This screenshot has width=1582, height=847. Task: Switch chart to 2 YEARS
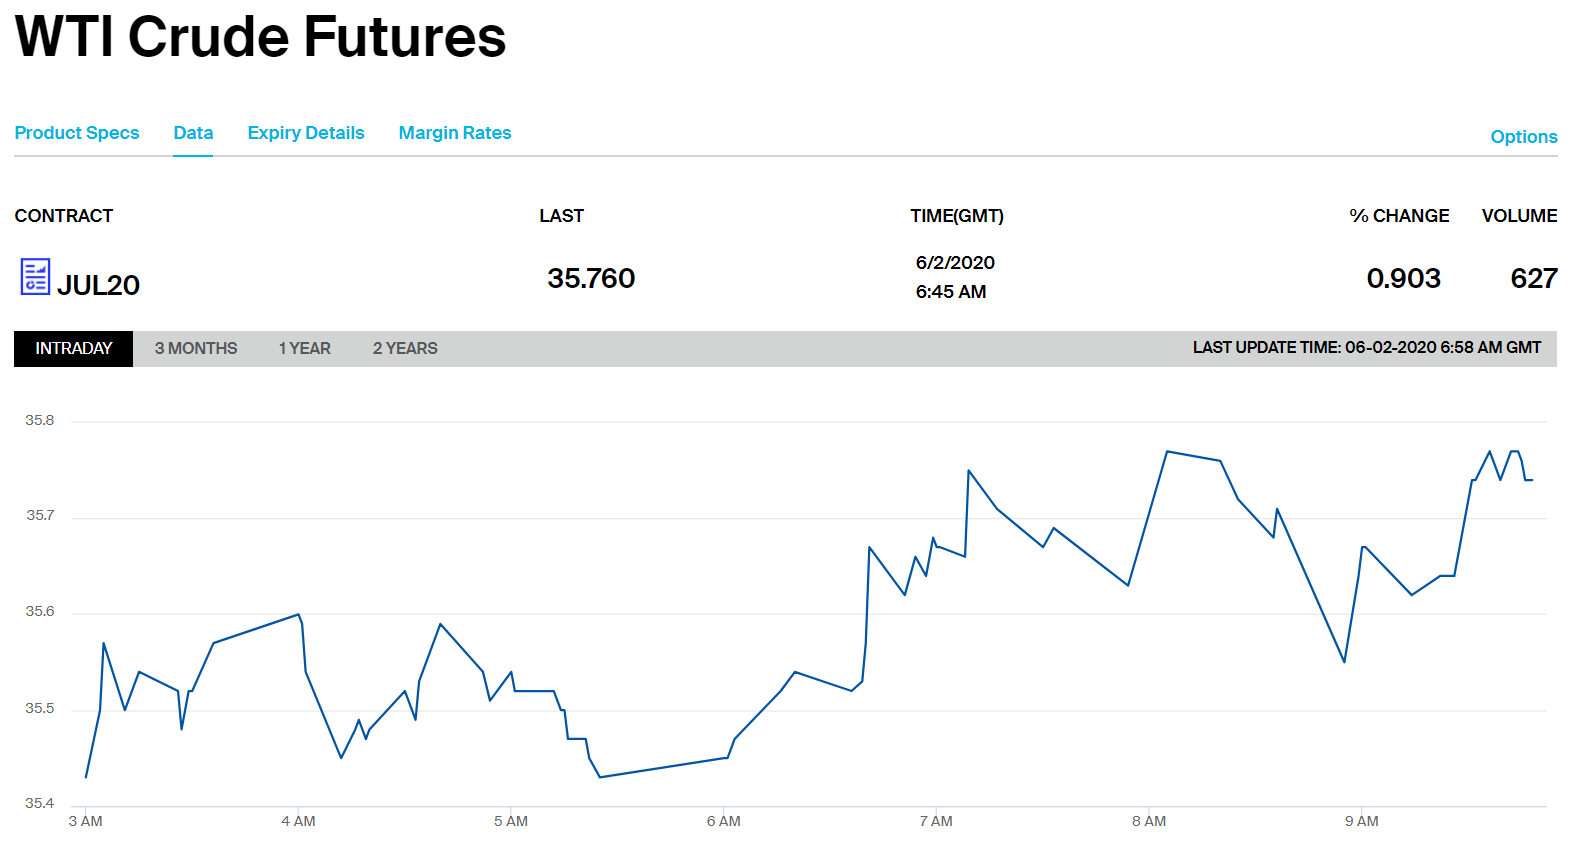click(x=405, y=348)
